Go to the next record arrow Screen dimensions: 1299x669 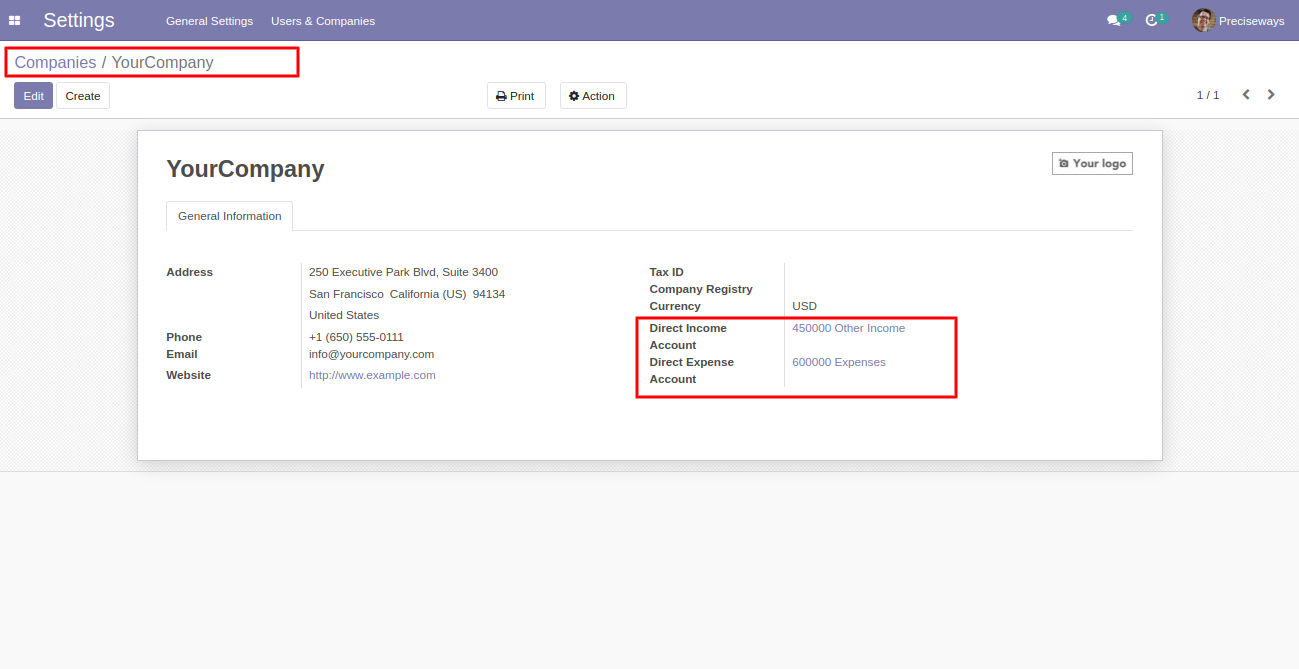point(1271,95)
